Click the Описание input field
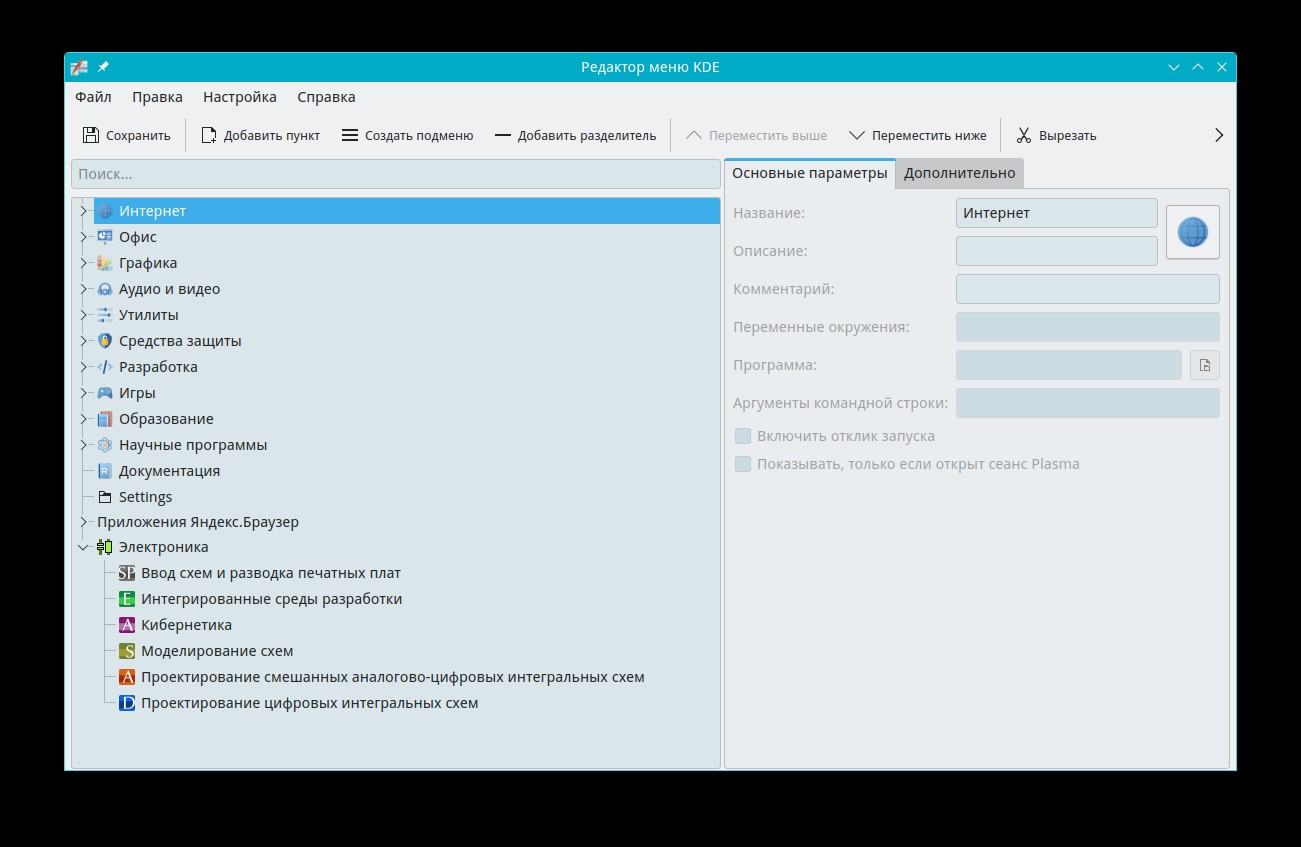1301x847 pixels. tap(1057, 251)
